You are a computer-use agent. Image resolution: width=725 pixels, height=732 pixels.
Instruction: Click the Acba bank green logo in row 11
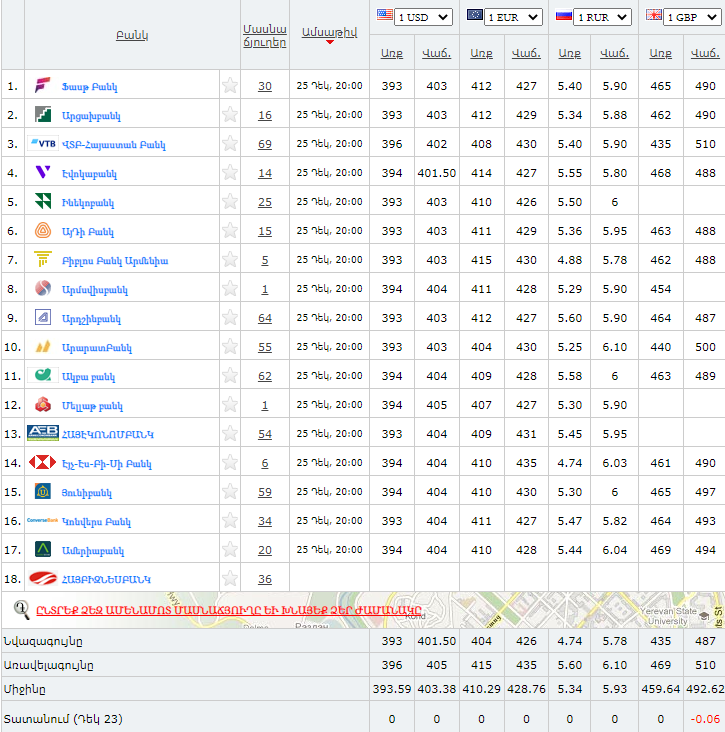tap(42, 375)
